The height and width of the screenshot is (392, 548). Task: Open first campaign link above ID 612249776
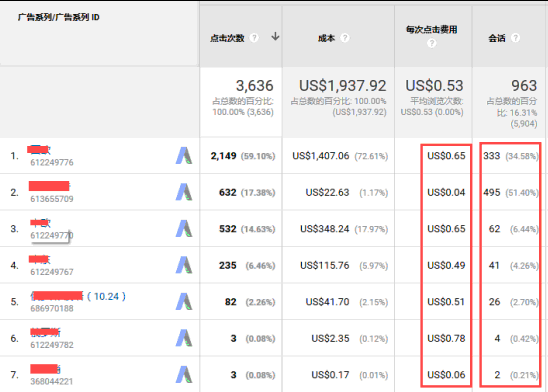tap(39, 150)
